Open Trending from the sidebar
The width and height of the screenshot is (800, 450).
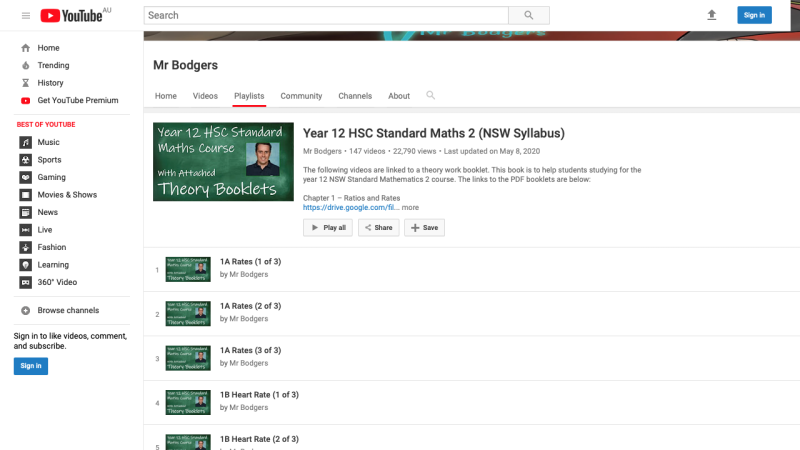[53, 65]
